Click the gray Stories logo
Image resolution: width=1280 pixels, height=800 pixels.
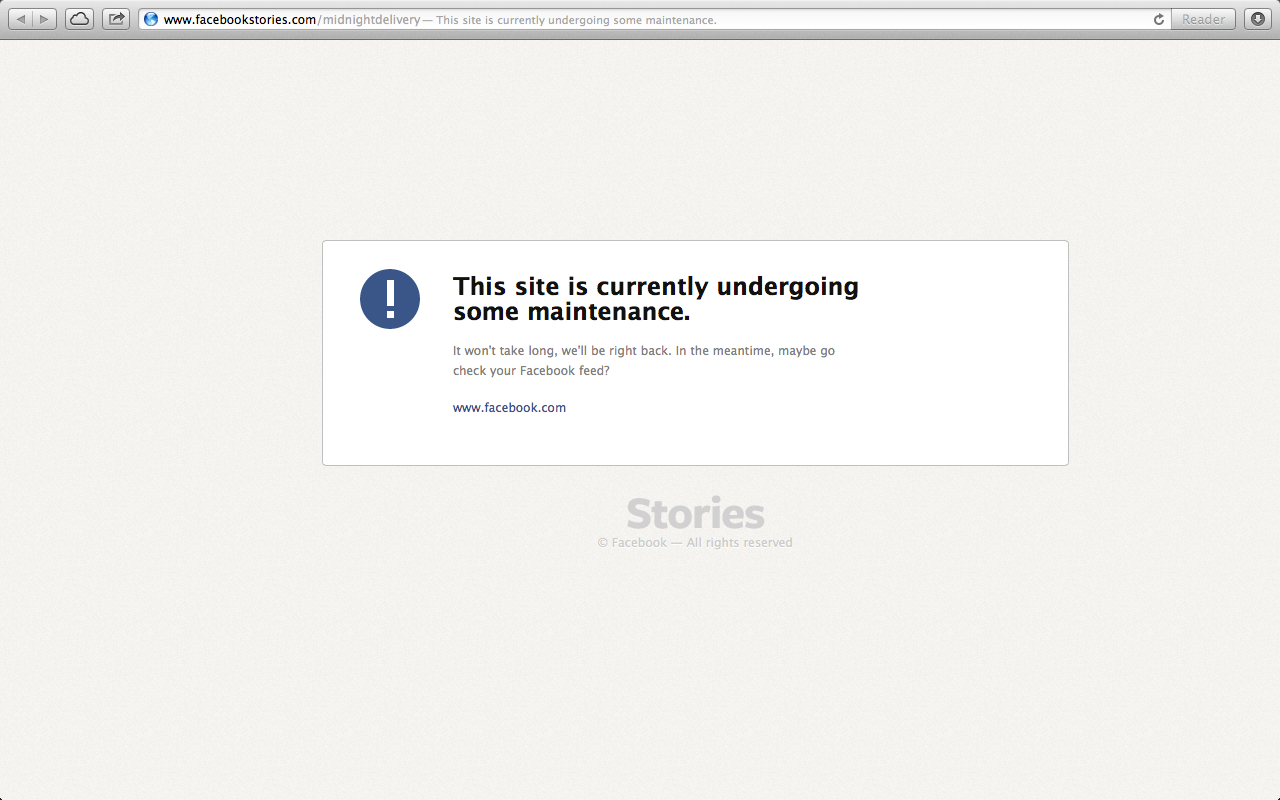click(x=695, y=514)
